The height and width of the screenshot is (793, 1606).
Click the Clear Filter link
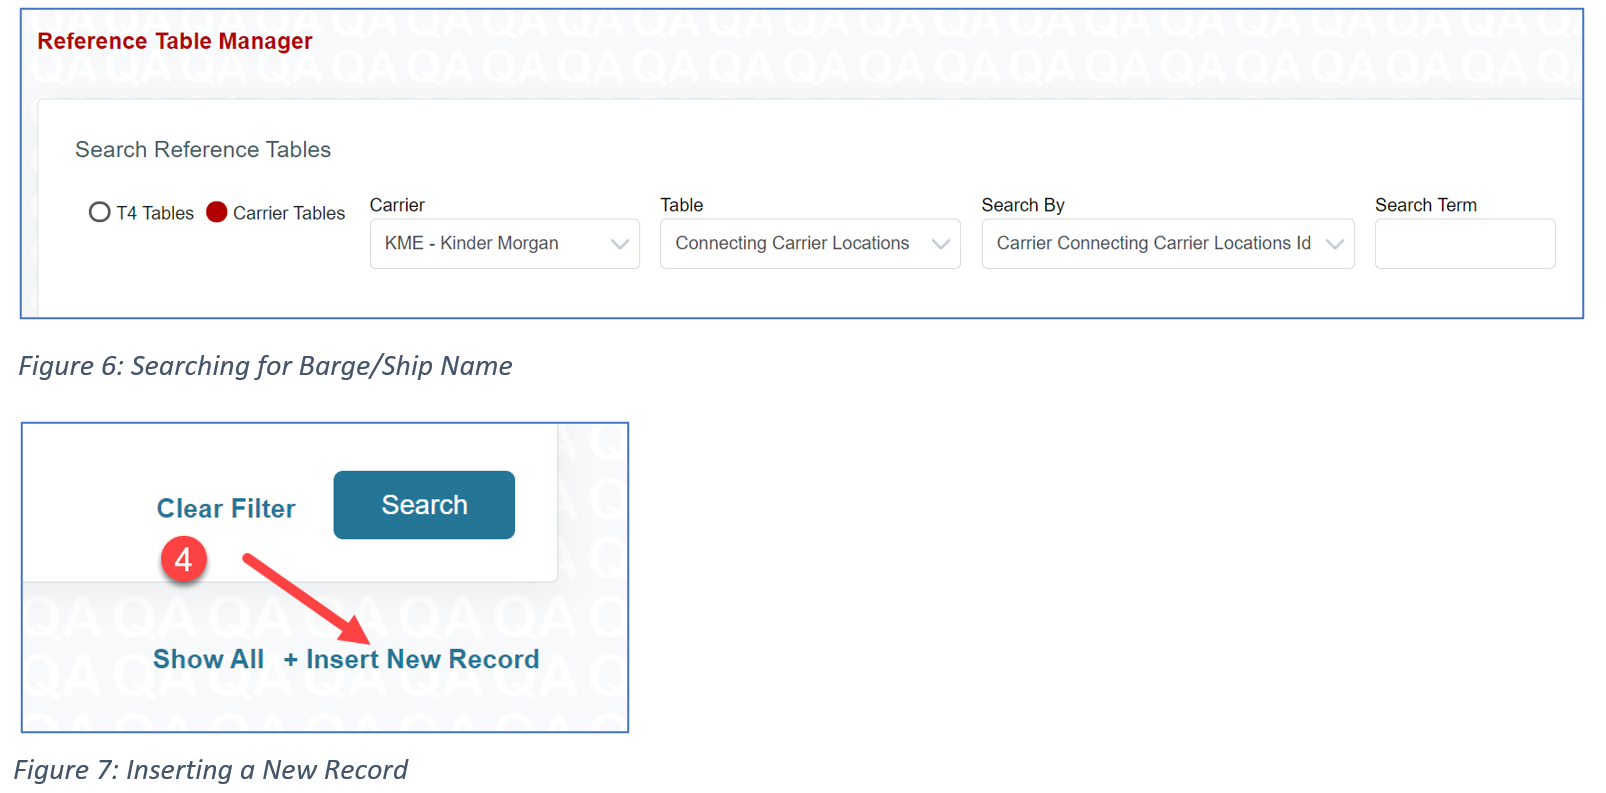(x=226, y=508)
